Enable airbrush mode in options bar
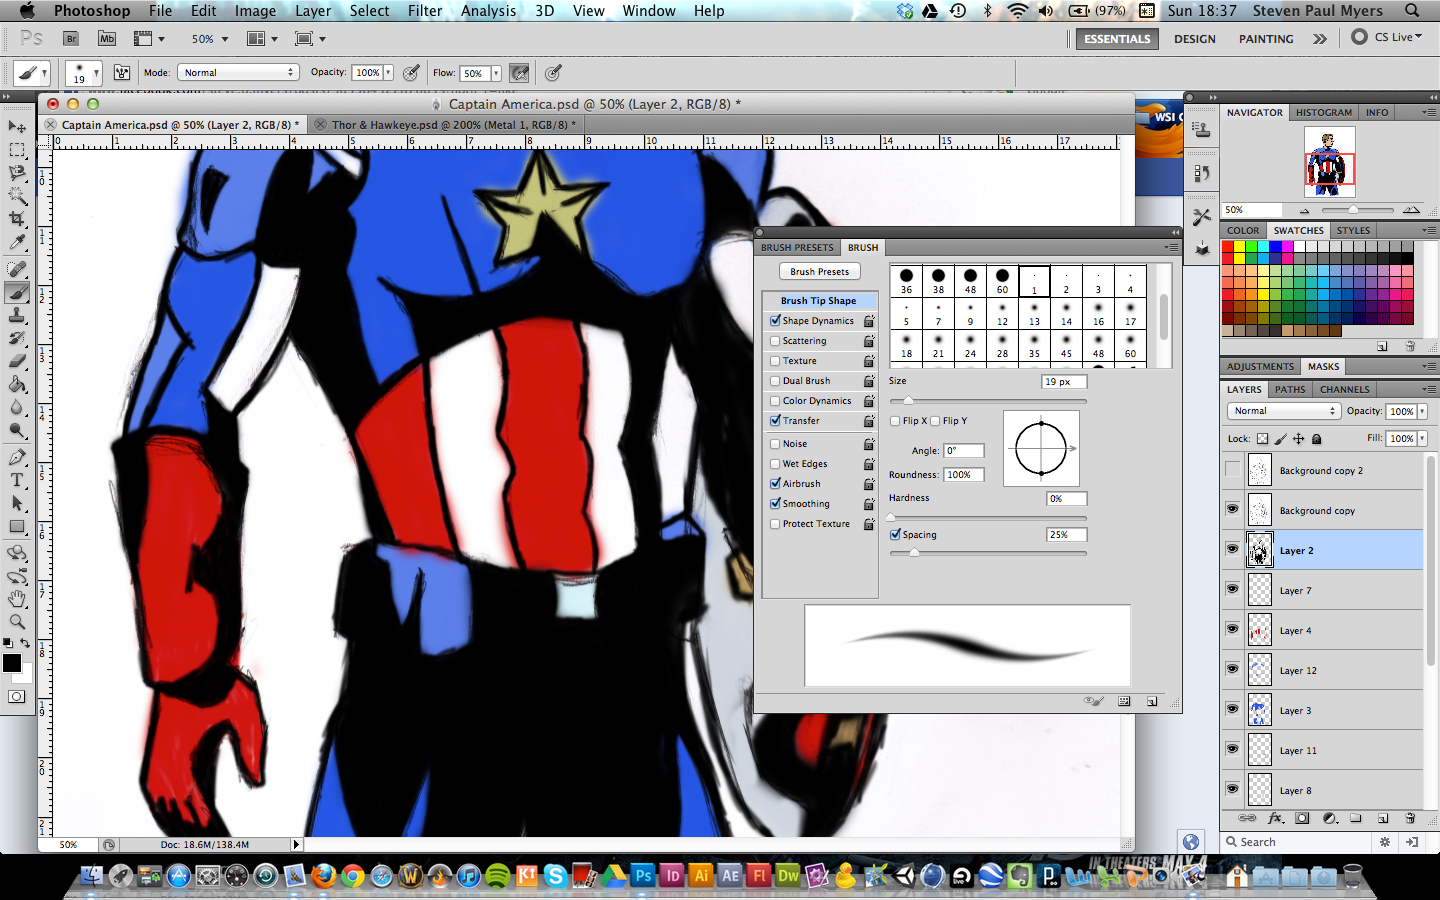Viewport: 1440px width, 900px height. coord(519,72)
